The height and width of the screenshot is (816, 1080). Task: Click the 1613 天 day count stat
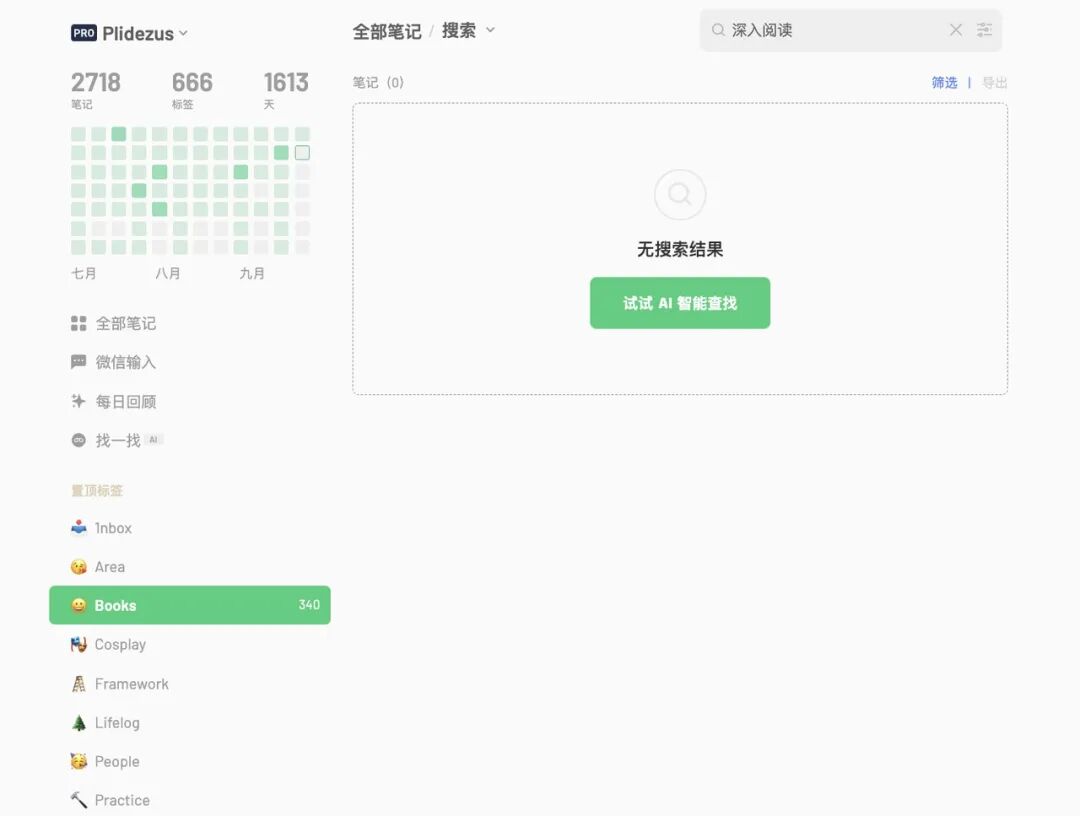point(286,90)
